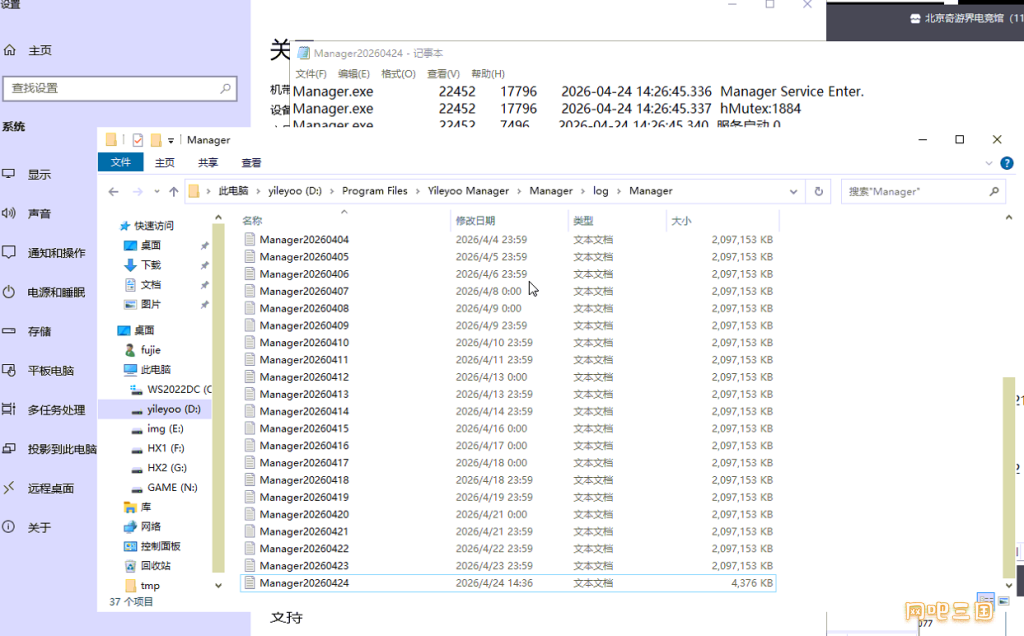Switch to the 主页 ribbon tab in Explorer

point(165,163)
